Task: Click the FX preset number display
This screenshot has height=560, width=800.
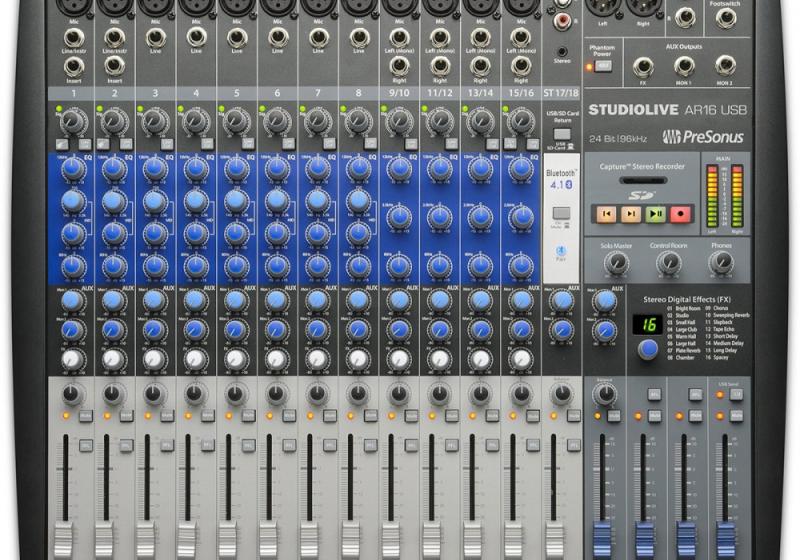Action: (648, 325)
